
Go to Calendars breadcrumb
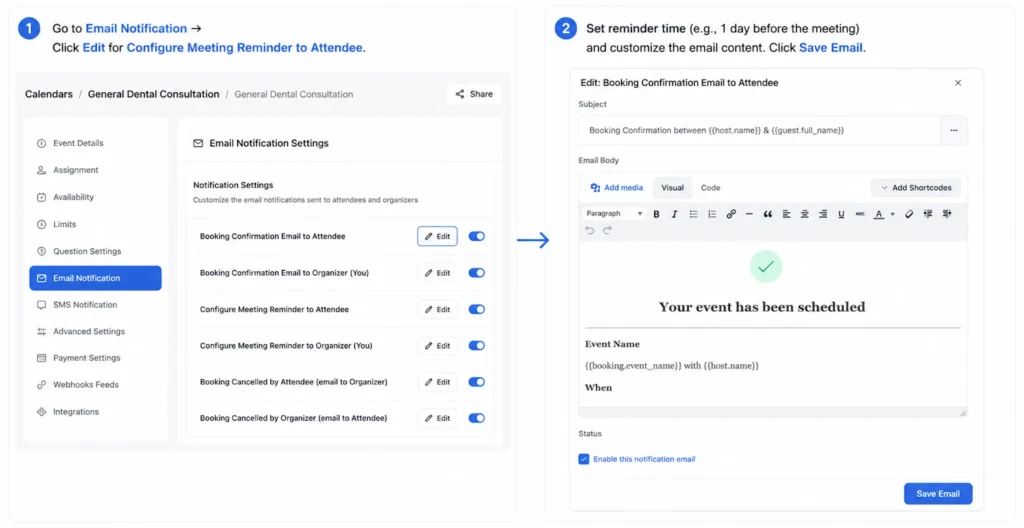49,94
